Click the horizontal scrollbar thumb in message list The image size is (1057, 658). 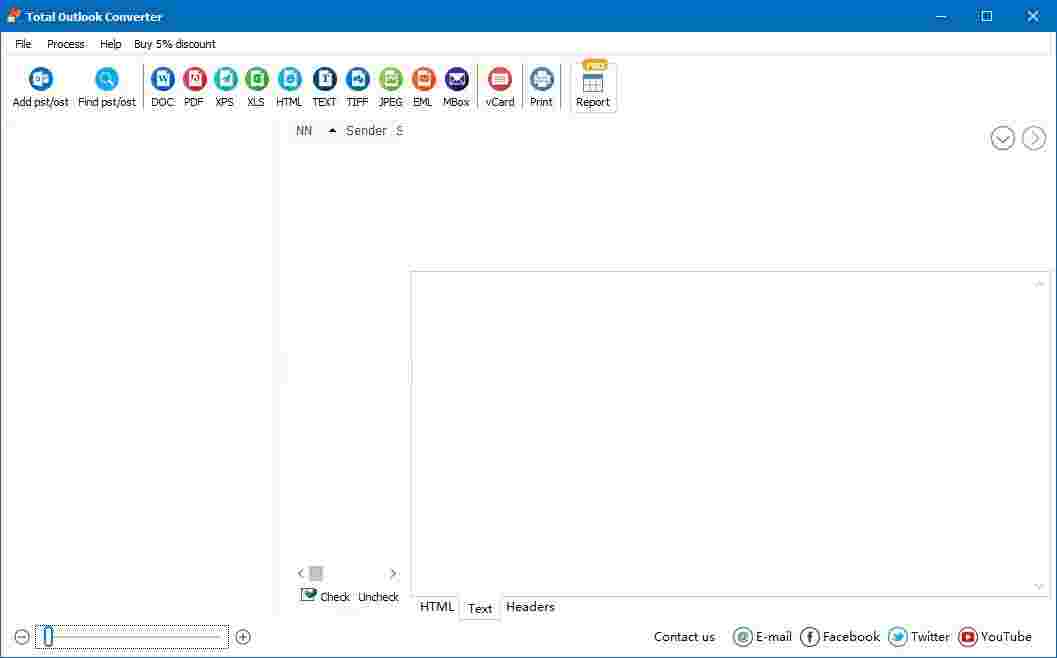pos(315,574)
